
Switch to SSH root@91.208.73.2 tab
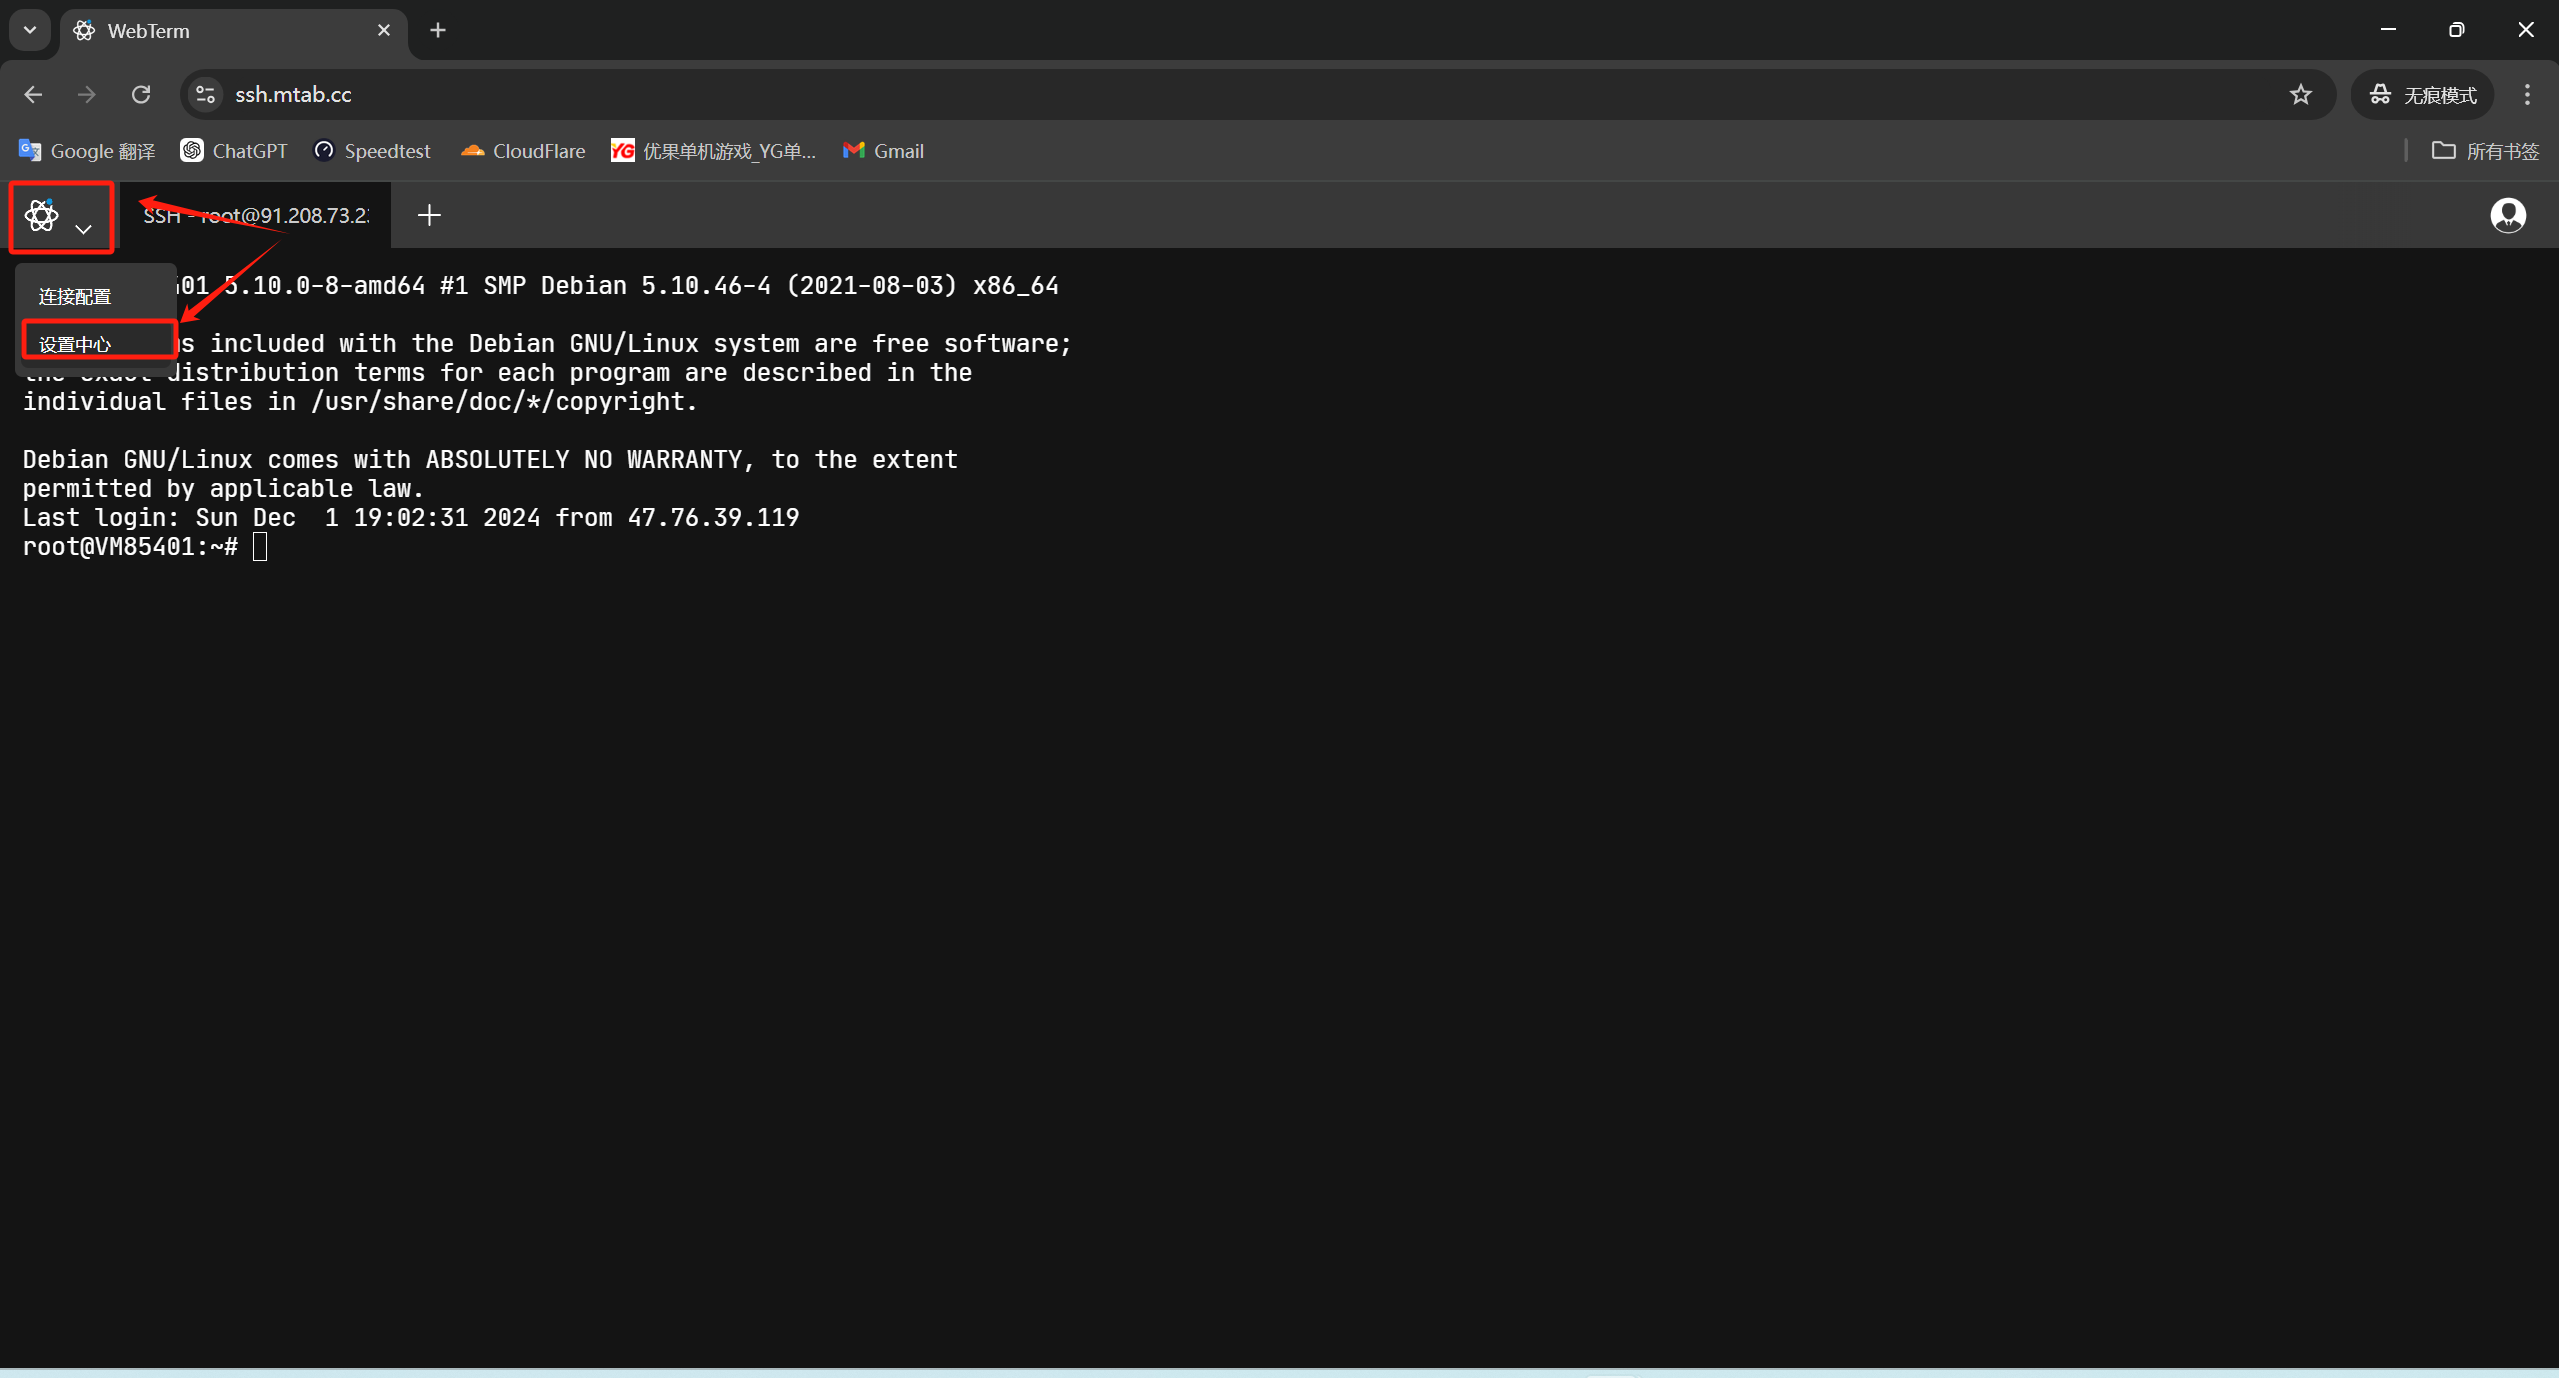tap(256, 215)
